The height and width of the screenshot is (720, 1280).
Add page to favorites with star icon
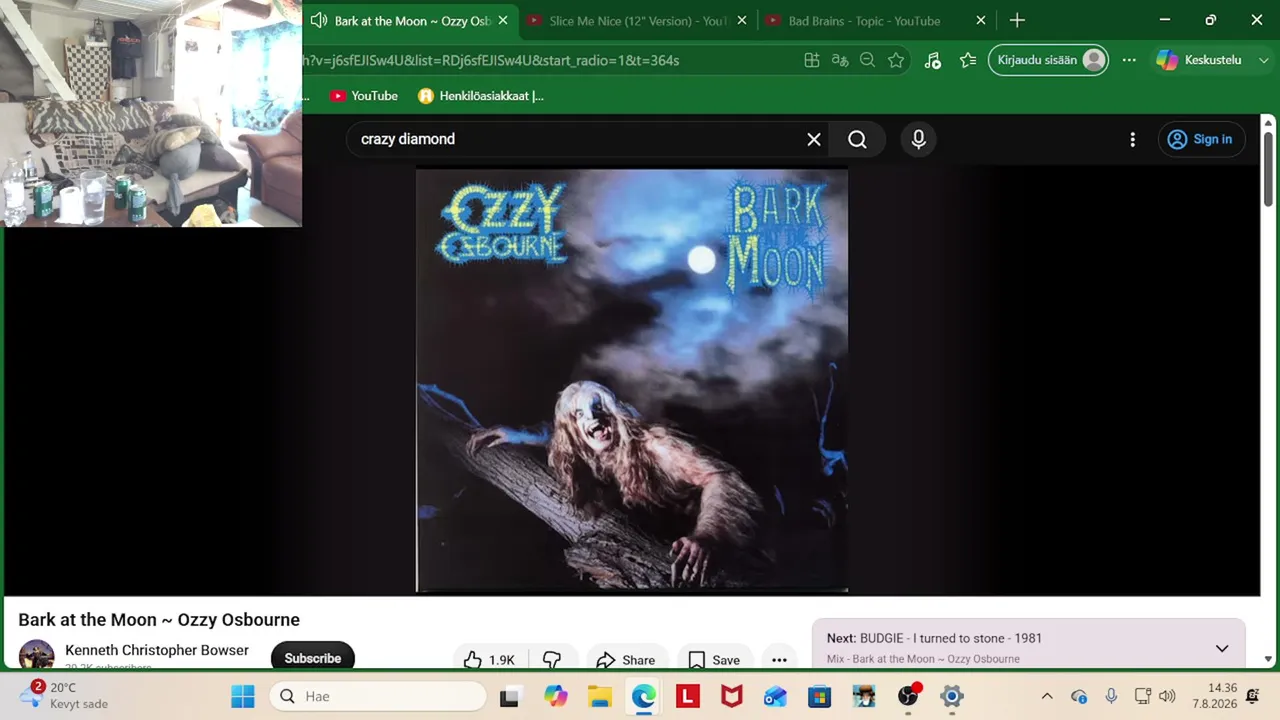coord(896,60)
